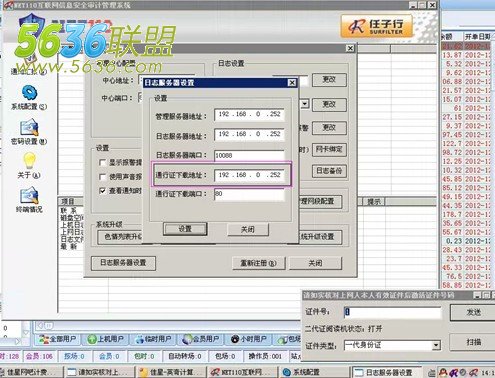Uncheck the 查看通知时 checkbox
Viewport: 495px width, 378px height.
click(102, 191)
